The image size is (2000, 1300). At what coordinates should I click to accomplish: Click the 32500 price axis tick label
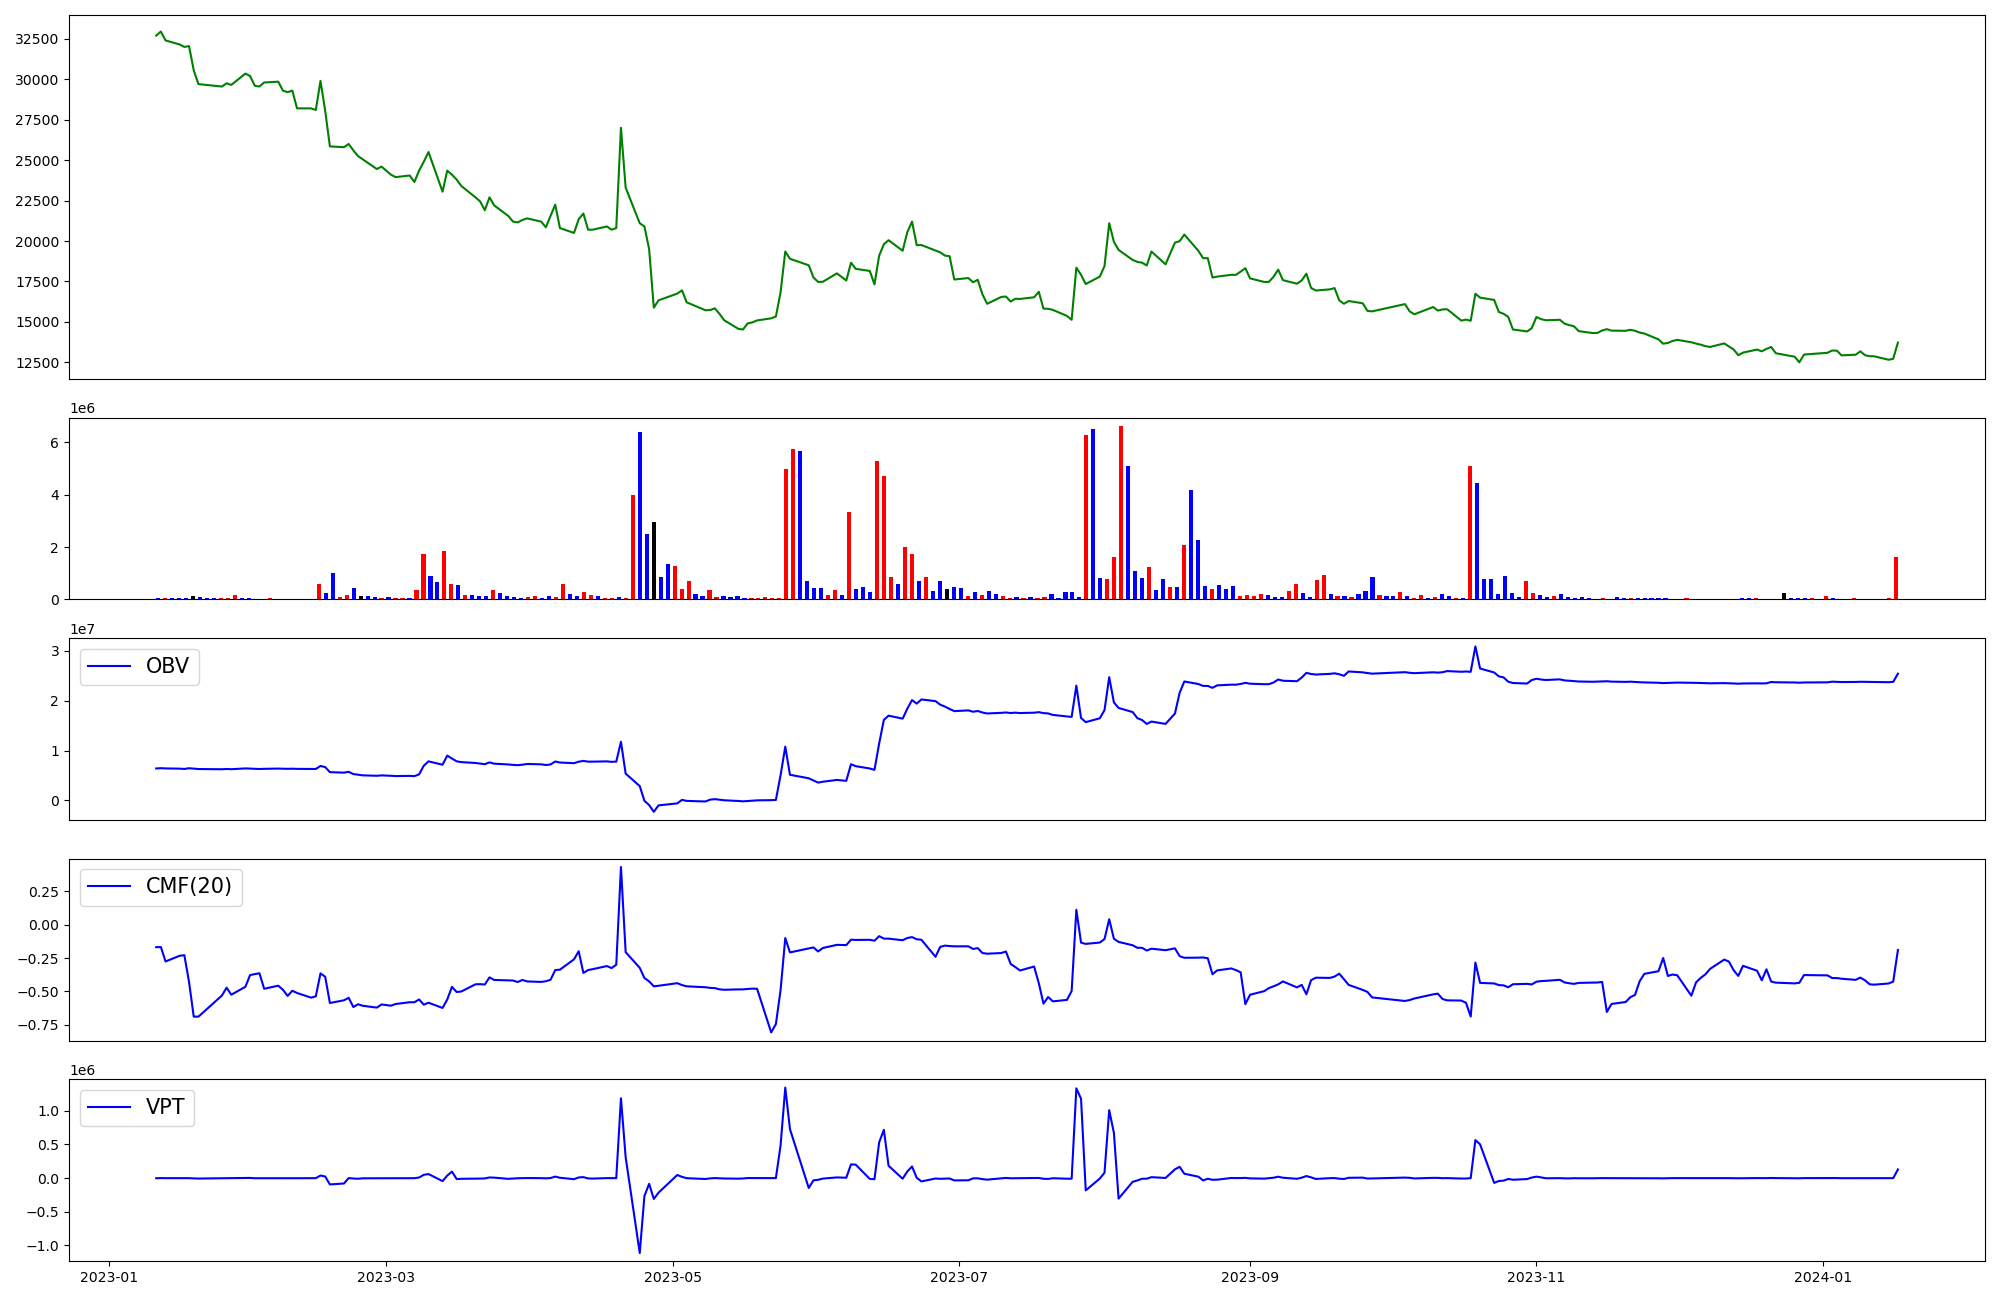(x=37, y=39)
